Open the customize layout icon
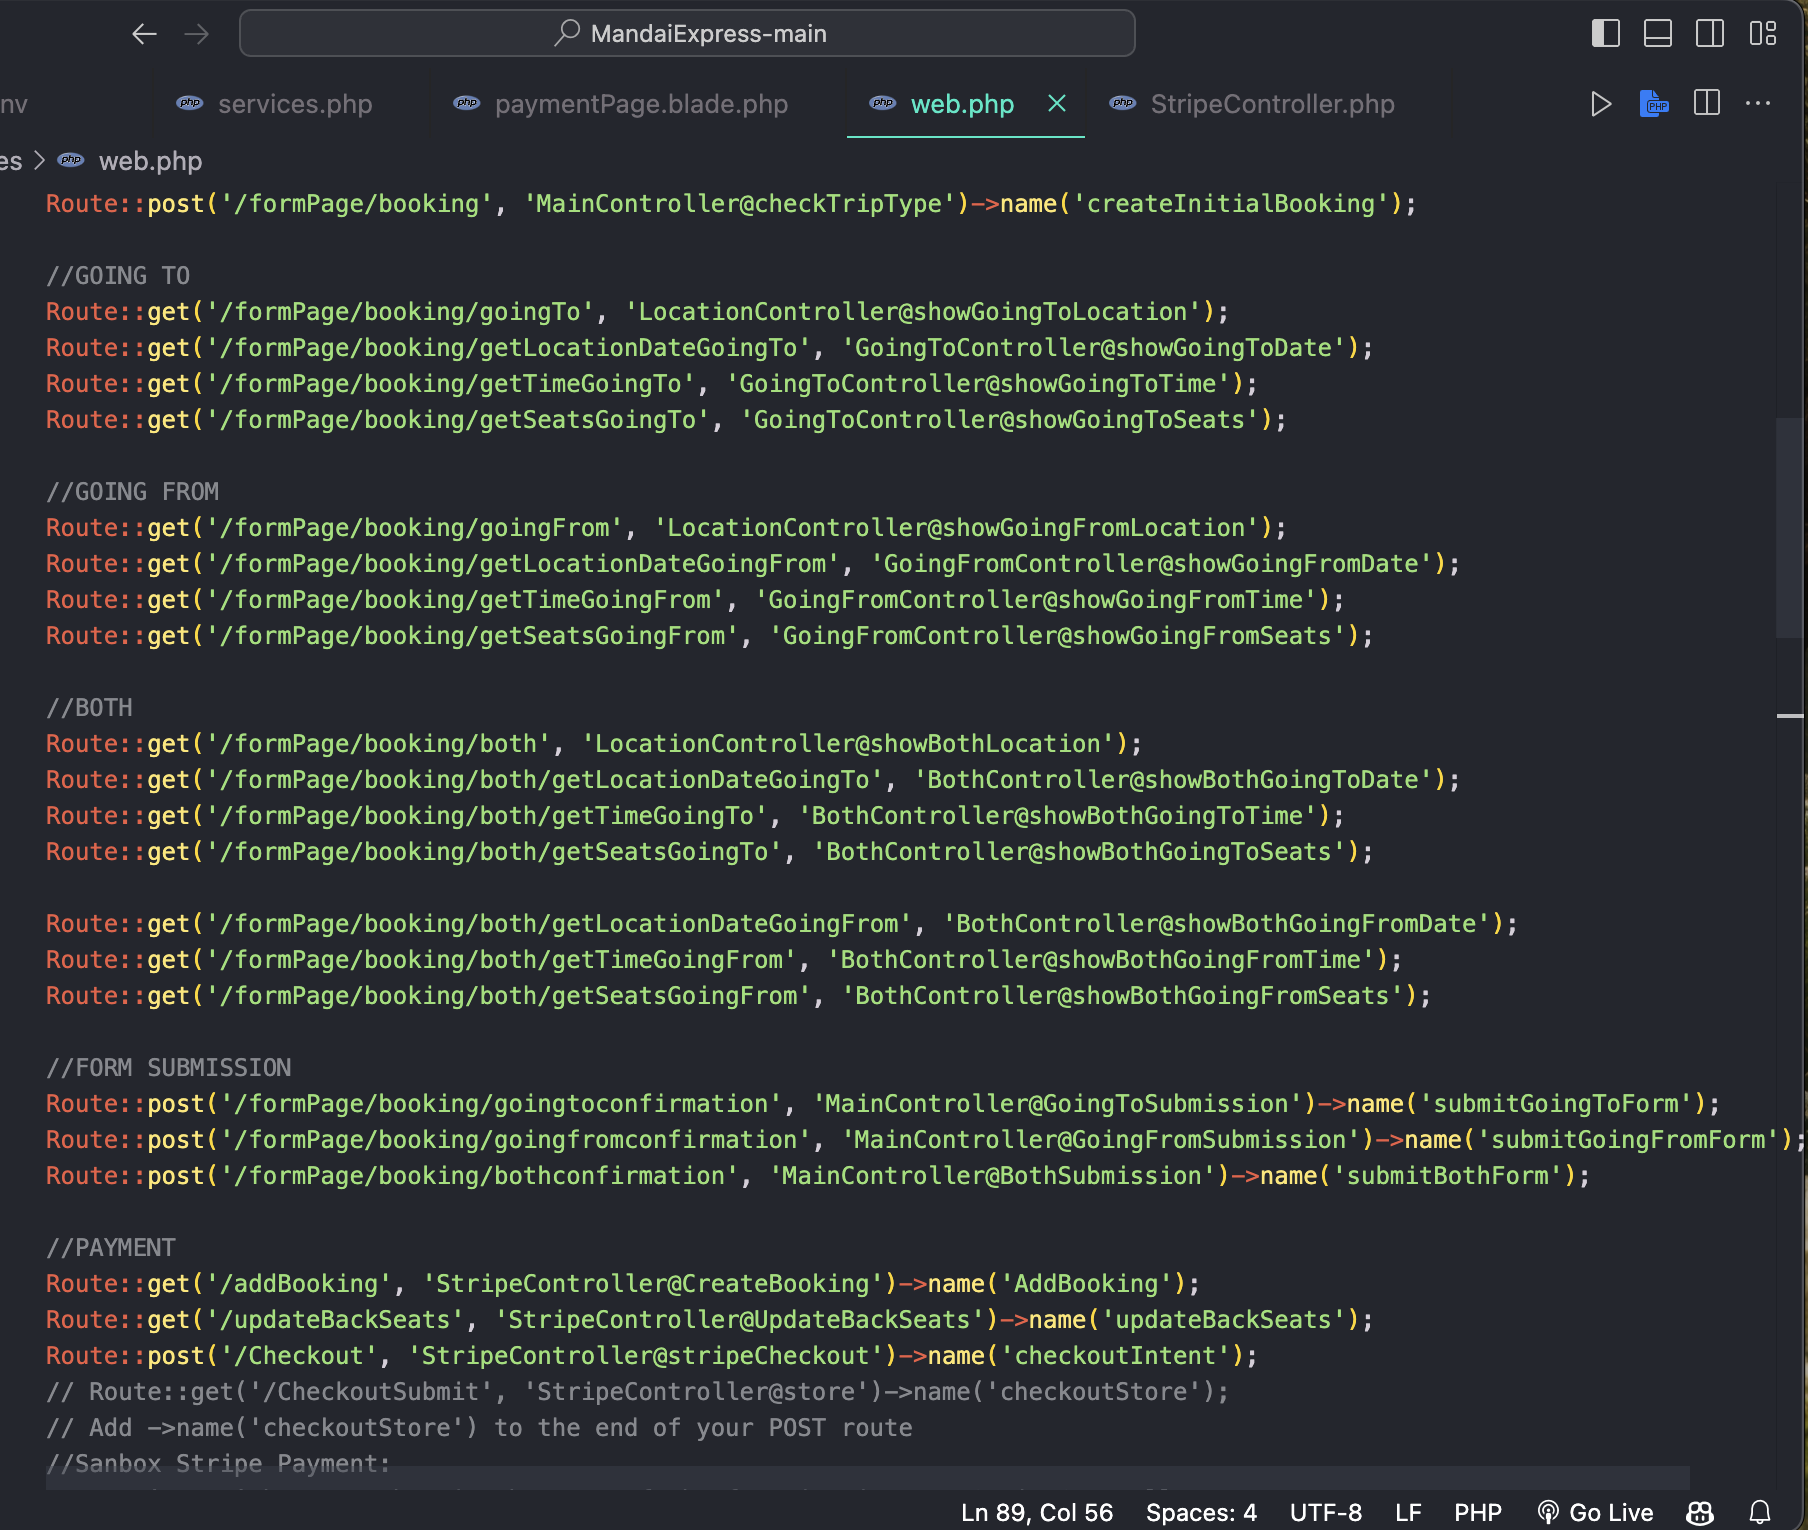Image resolution: width=1808 pixels, height=1530 pixels. click(1763, 33)
